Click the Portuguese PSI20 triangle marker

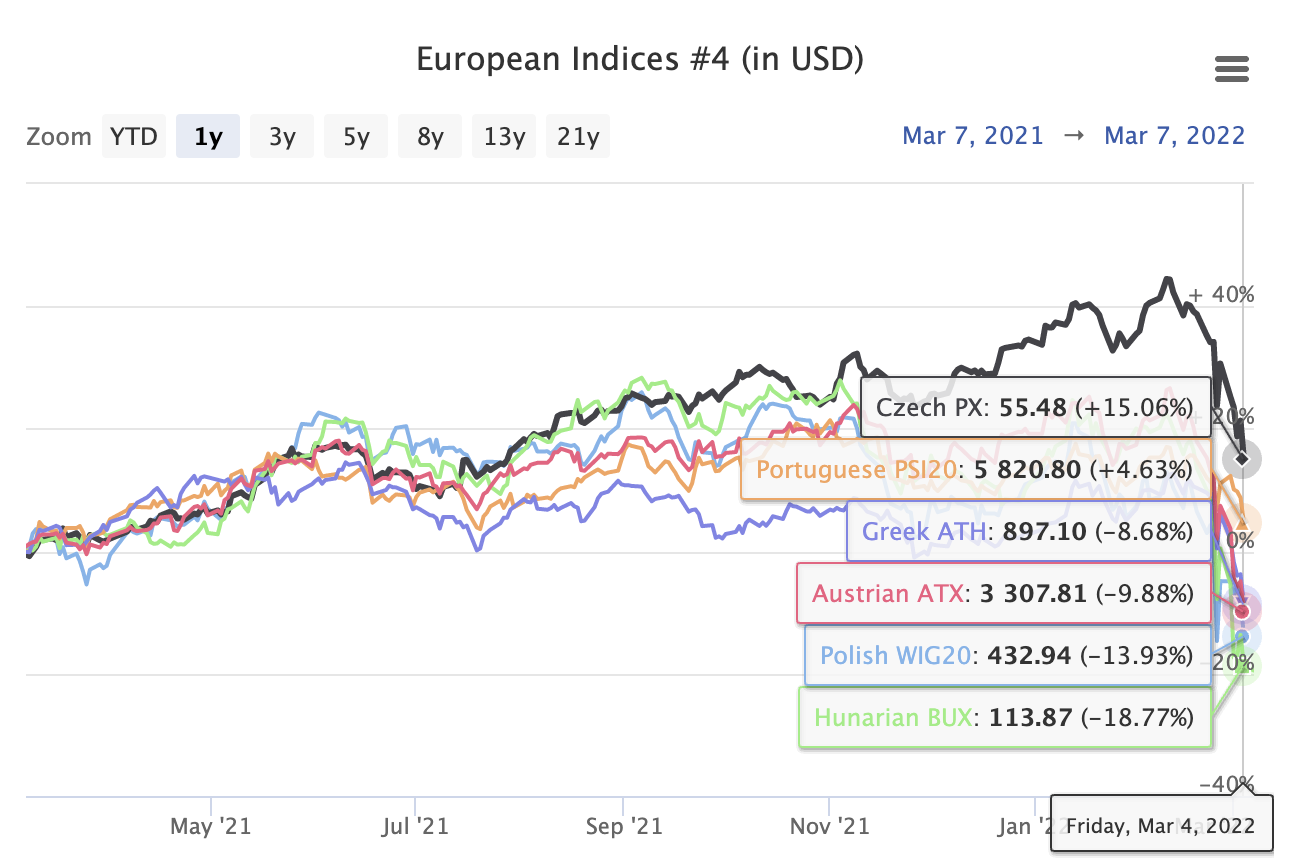[1243, 522]
